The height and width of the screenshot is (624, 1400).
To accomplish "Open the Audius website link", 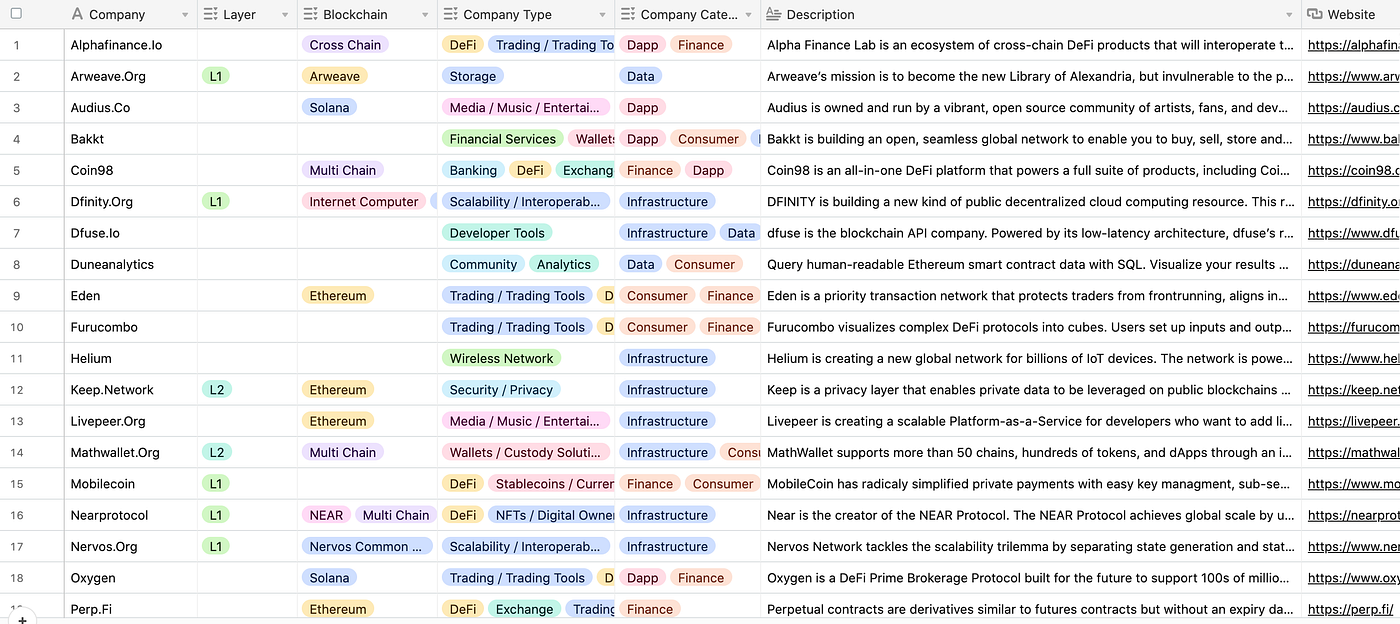I will 1353,107.
